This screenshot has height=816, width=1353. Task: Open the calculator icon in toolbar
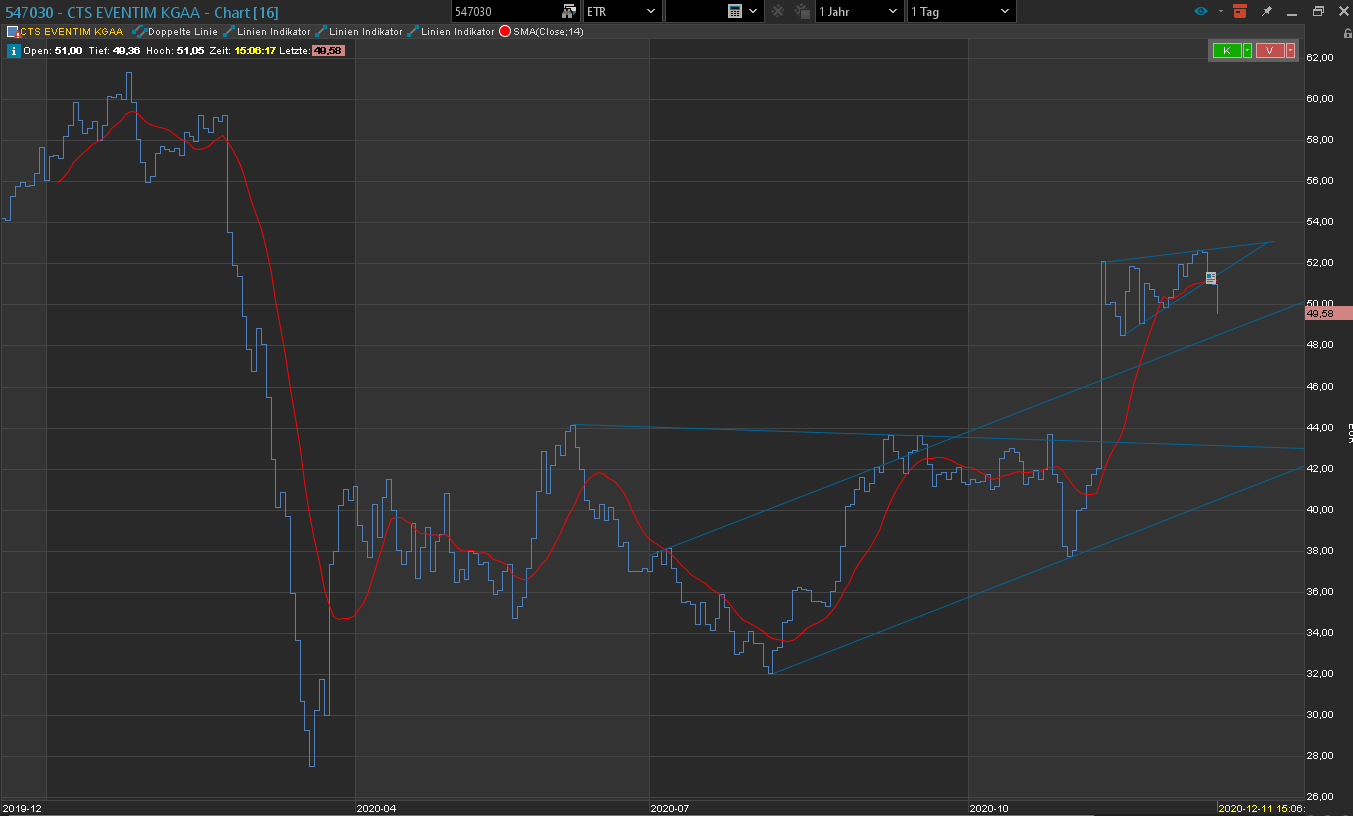pos(735,11)
